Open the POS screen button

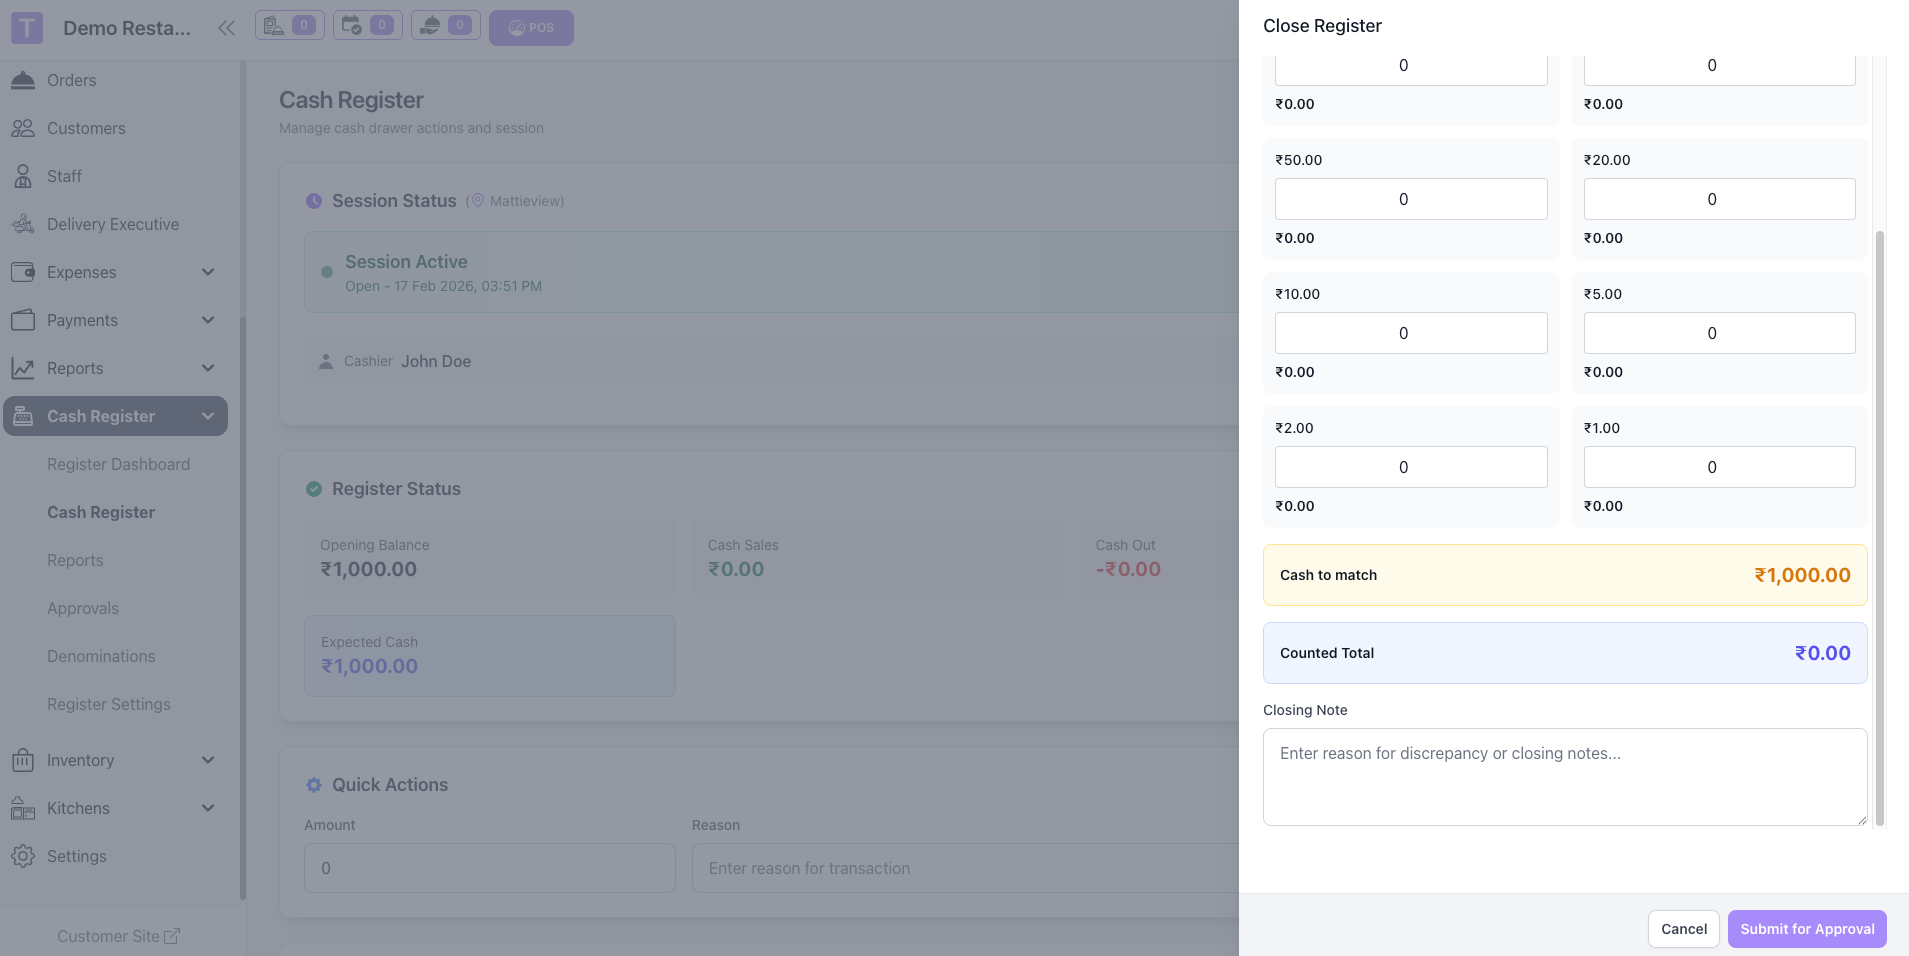531,28
